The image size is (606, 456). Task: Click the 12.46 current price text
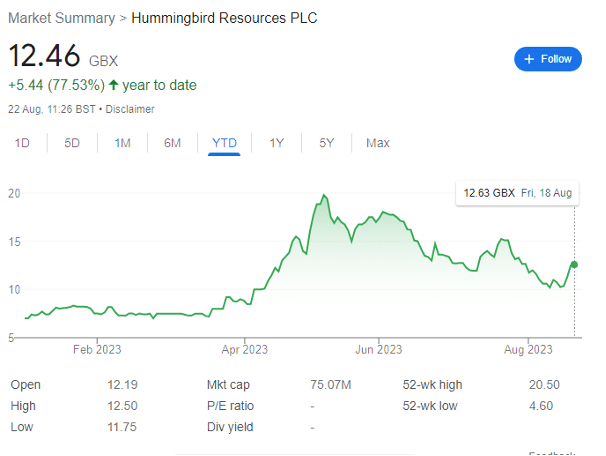coord(44,56)
